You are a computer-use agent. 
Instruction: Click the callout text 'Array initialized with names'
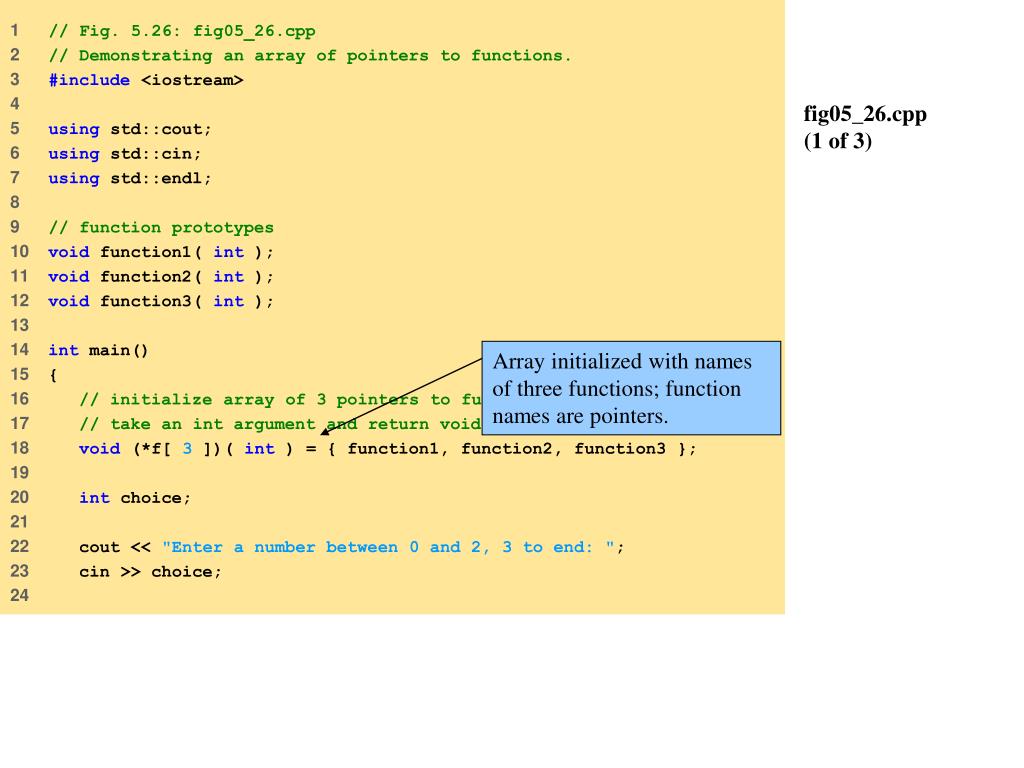pyautogui.click(x=622, y=361)
